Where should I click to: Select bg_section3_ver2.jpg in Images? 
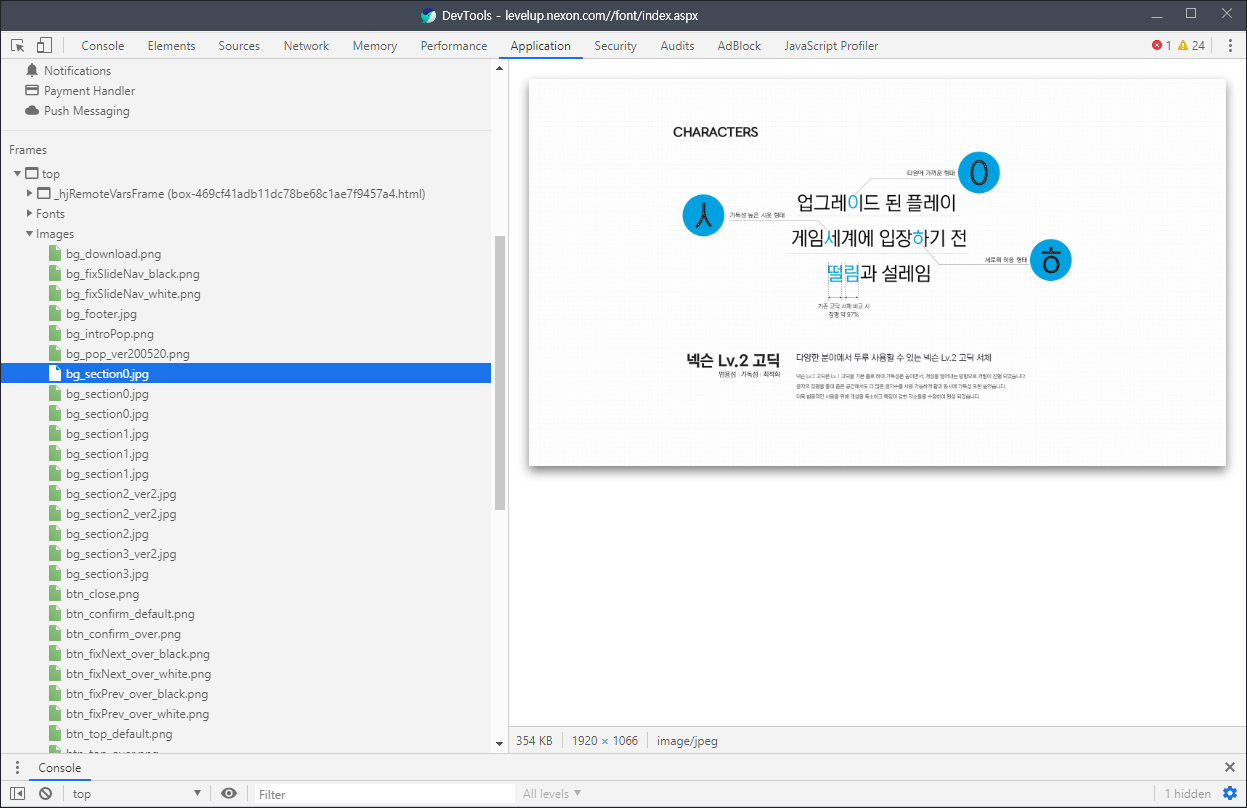[121, 554]
